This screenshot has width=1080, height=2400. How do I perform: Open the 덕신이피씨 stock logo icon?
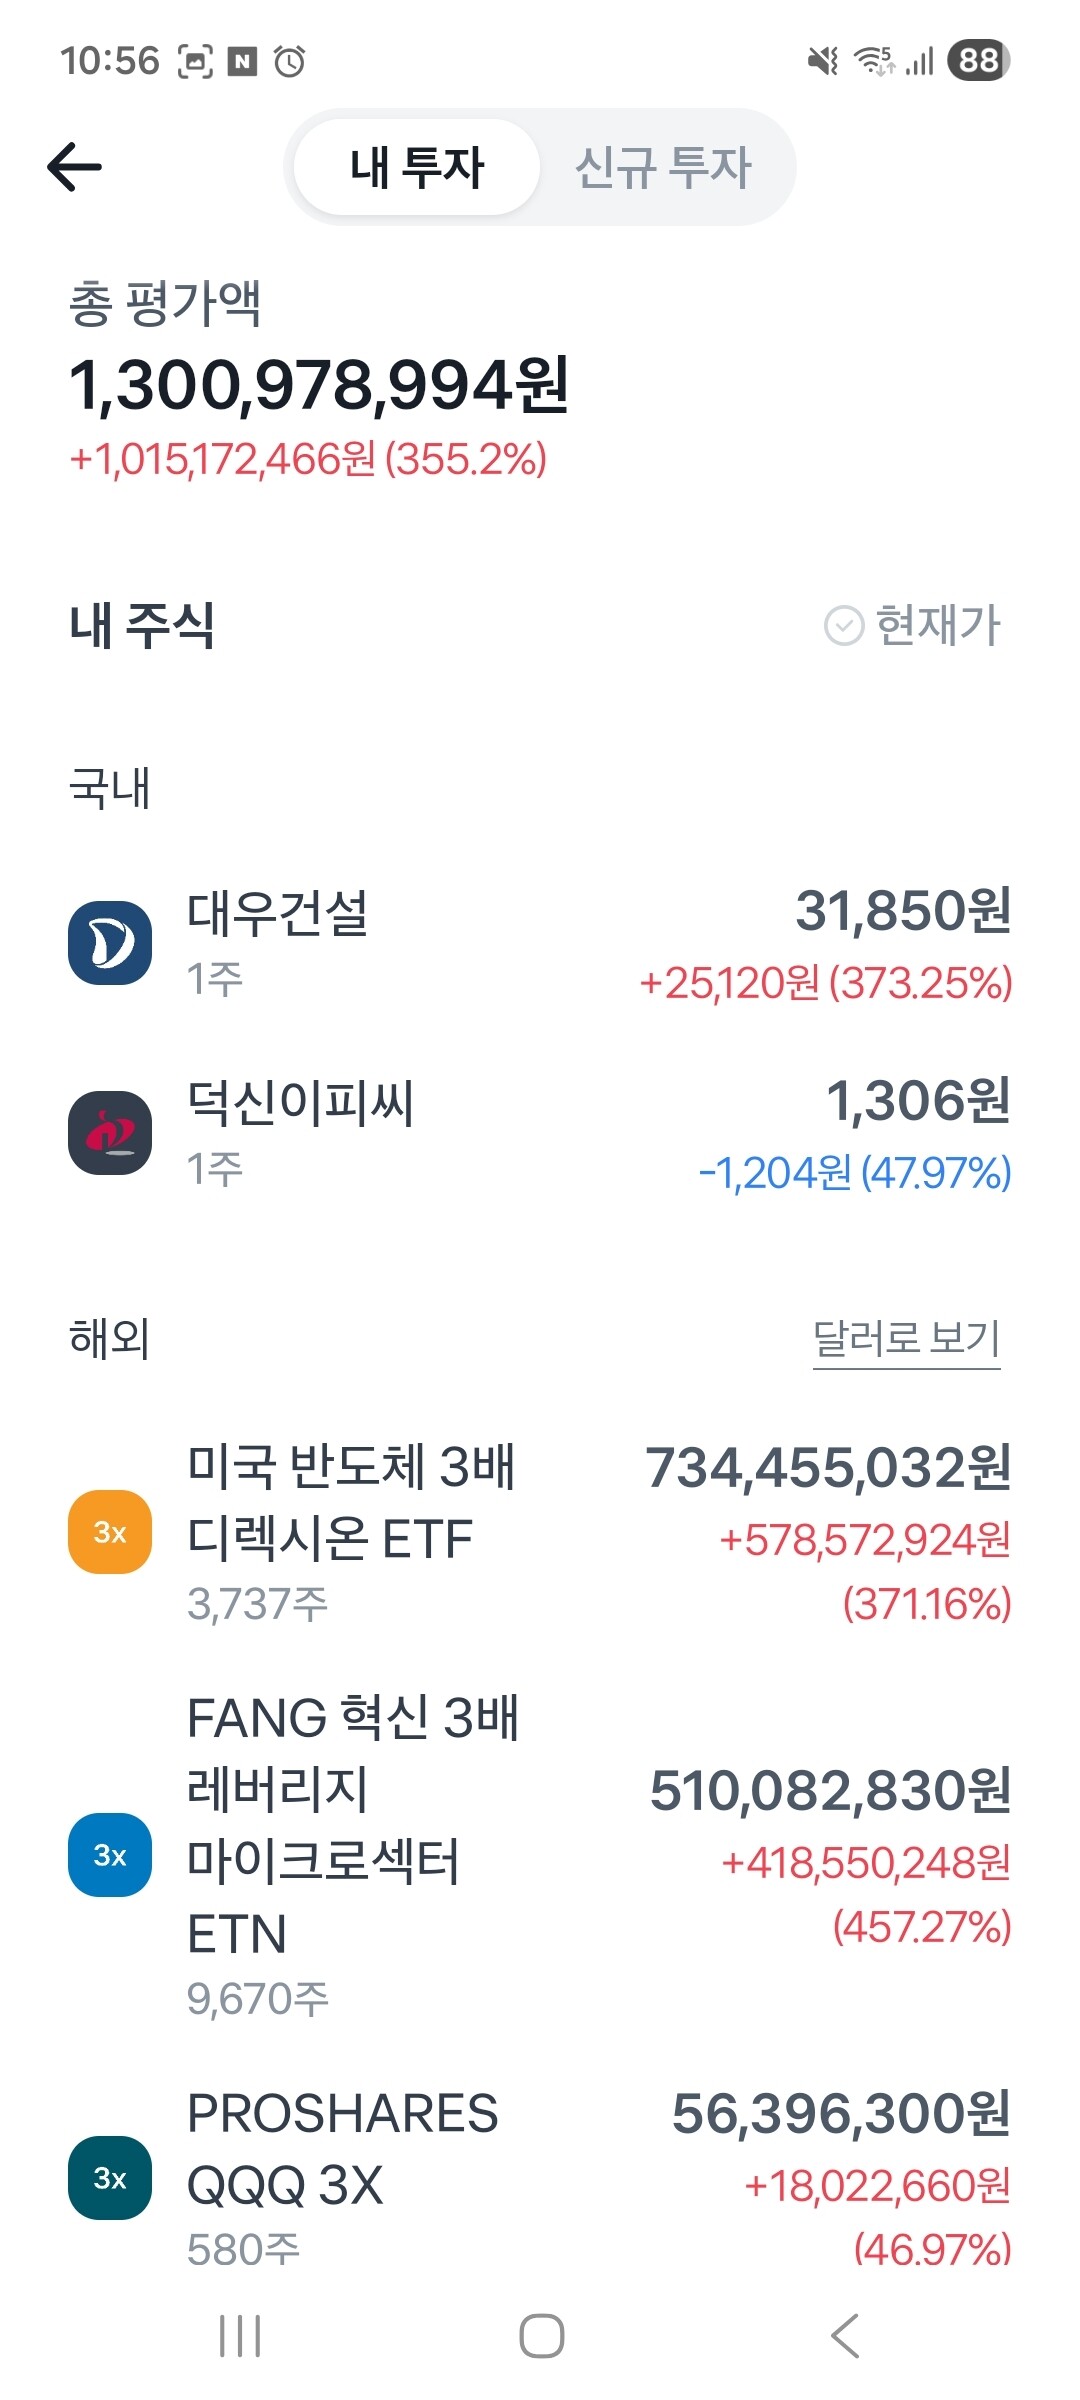coord(110,1133)
